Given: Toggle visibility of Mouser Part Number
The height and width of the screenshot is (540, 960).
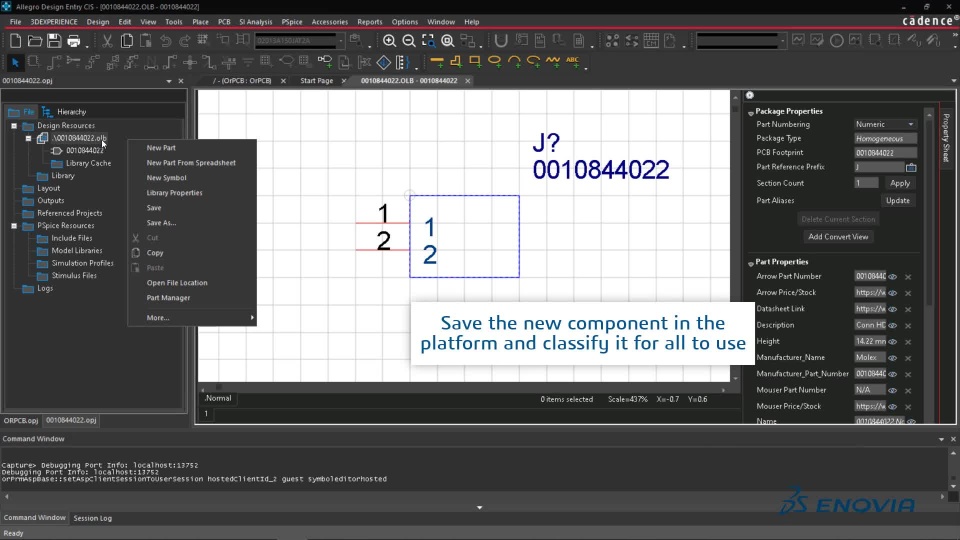Looking at the screenshot, I should 893,390.
